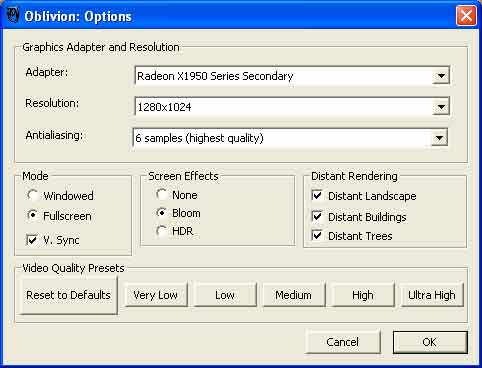
Task: Click the Reset to Defaults button
Action: point(68,295)
